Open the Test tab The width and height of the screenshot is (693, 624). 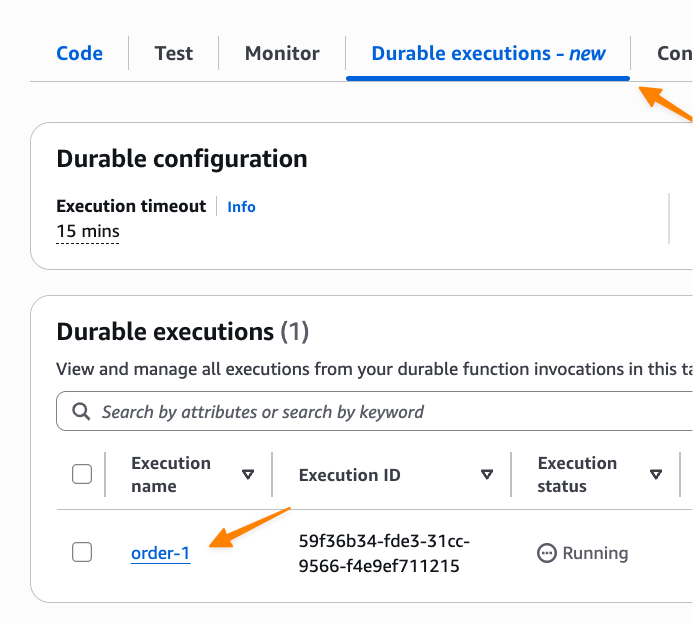(x=174, y=53)
